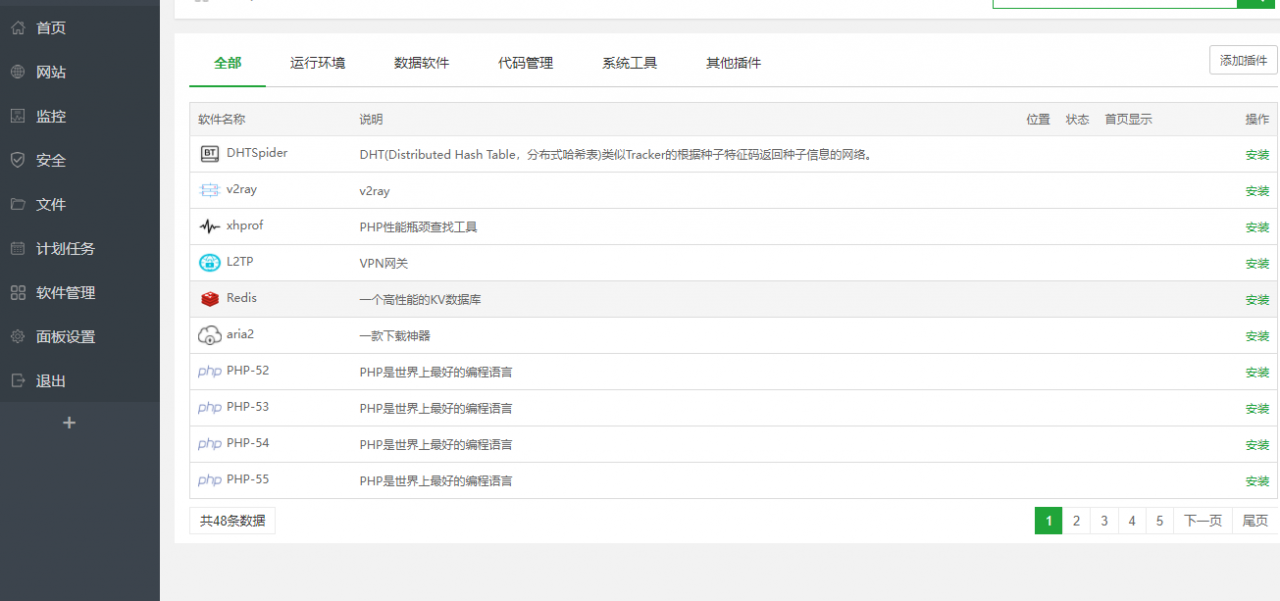Click the xhprof description PHP性能瓶颈查找工具
1280x601 pixels.
click(x=418, y=227)
